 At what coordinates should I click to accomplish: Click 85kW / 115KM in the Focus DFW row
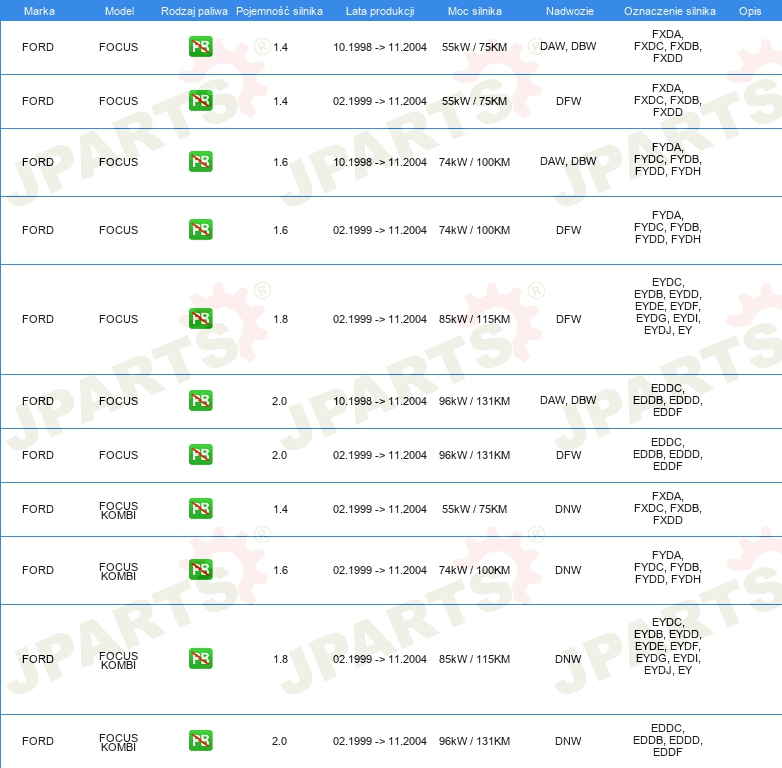(x=474, y=319)
